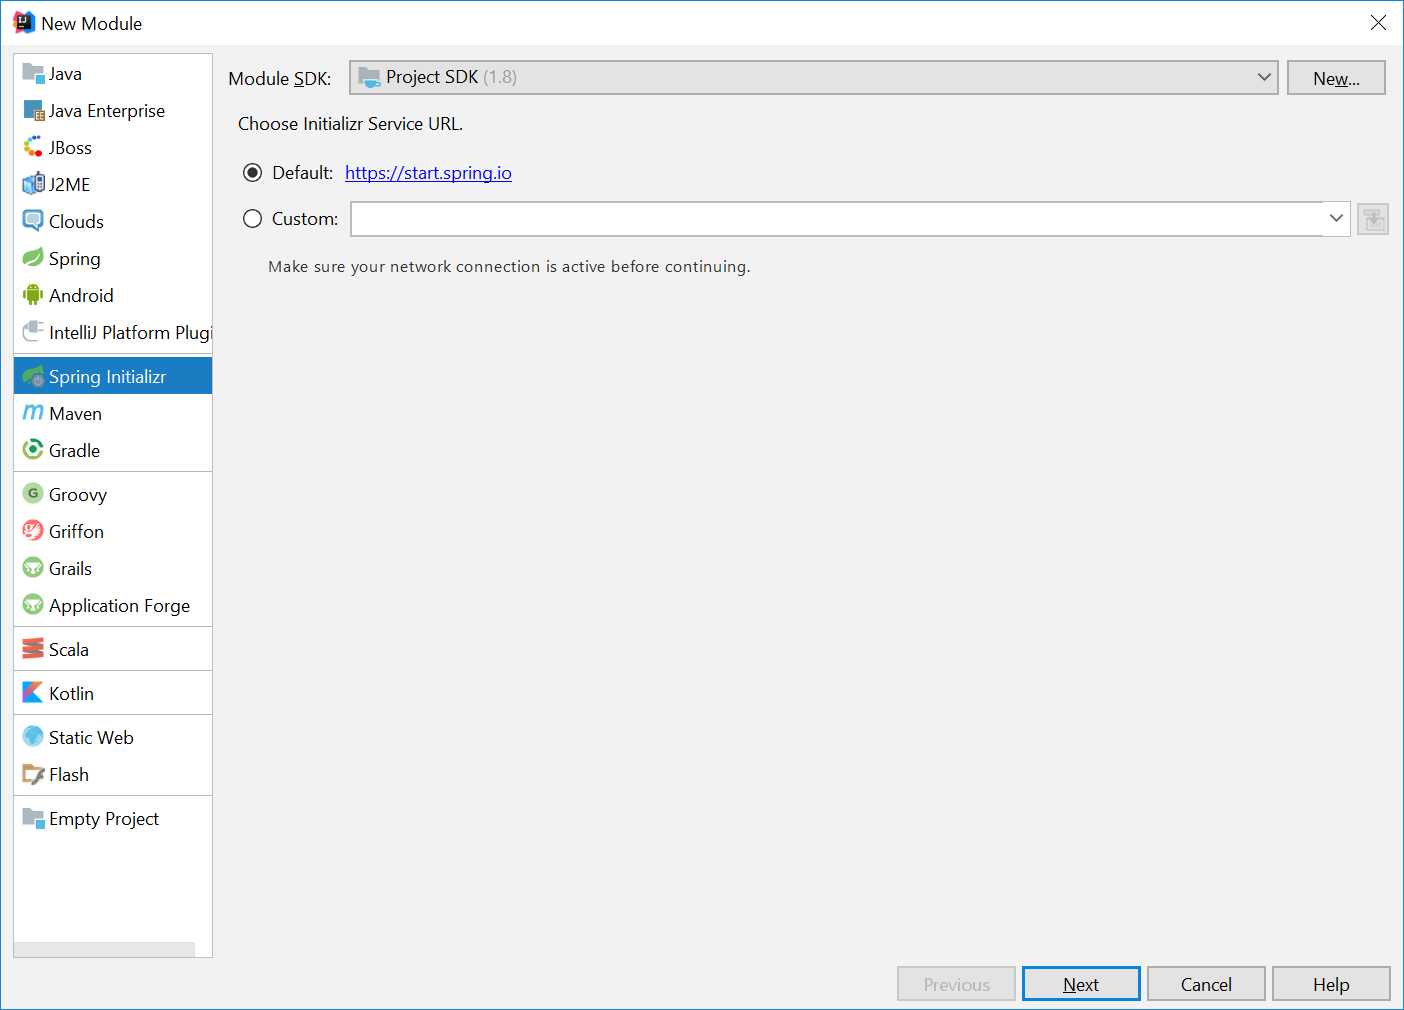Select the "Application Forge" list label

tap(119, 606)
